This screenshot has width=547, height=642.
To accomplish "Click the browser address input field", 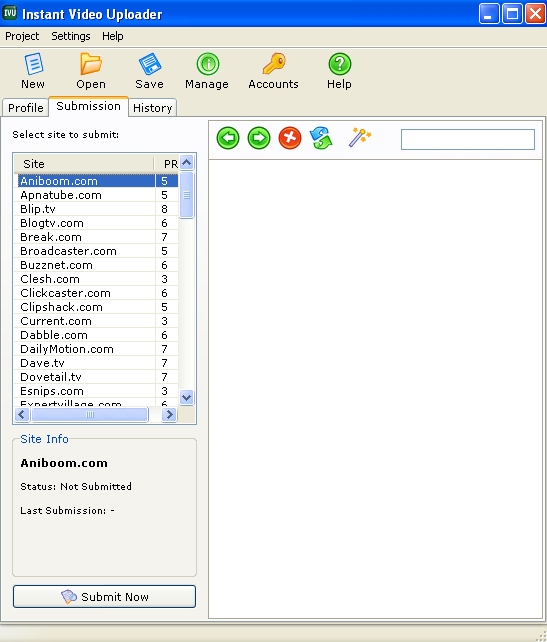I will [468, 140].
